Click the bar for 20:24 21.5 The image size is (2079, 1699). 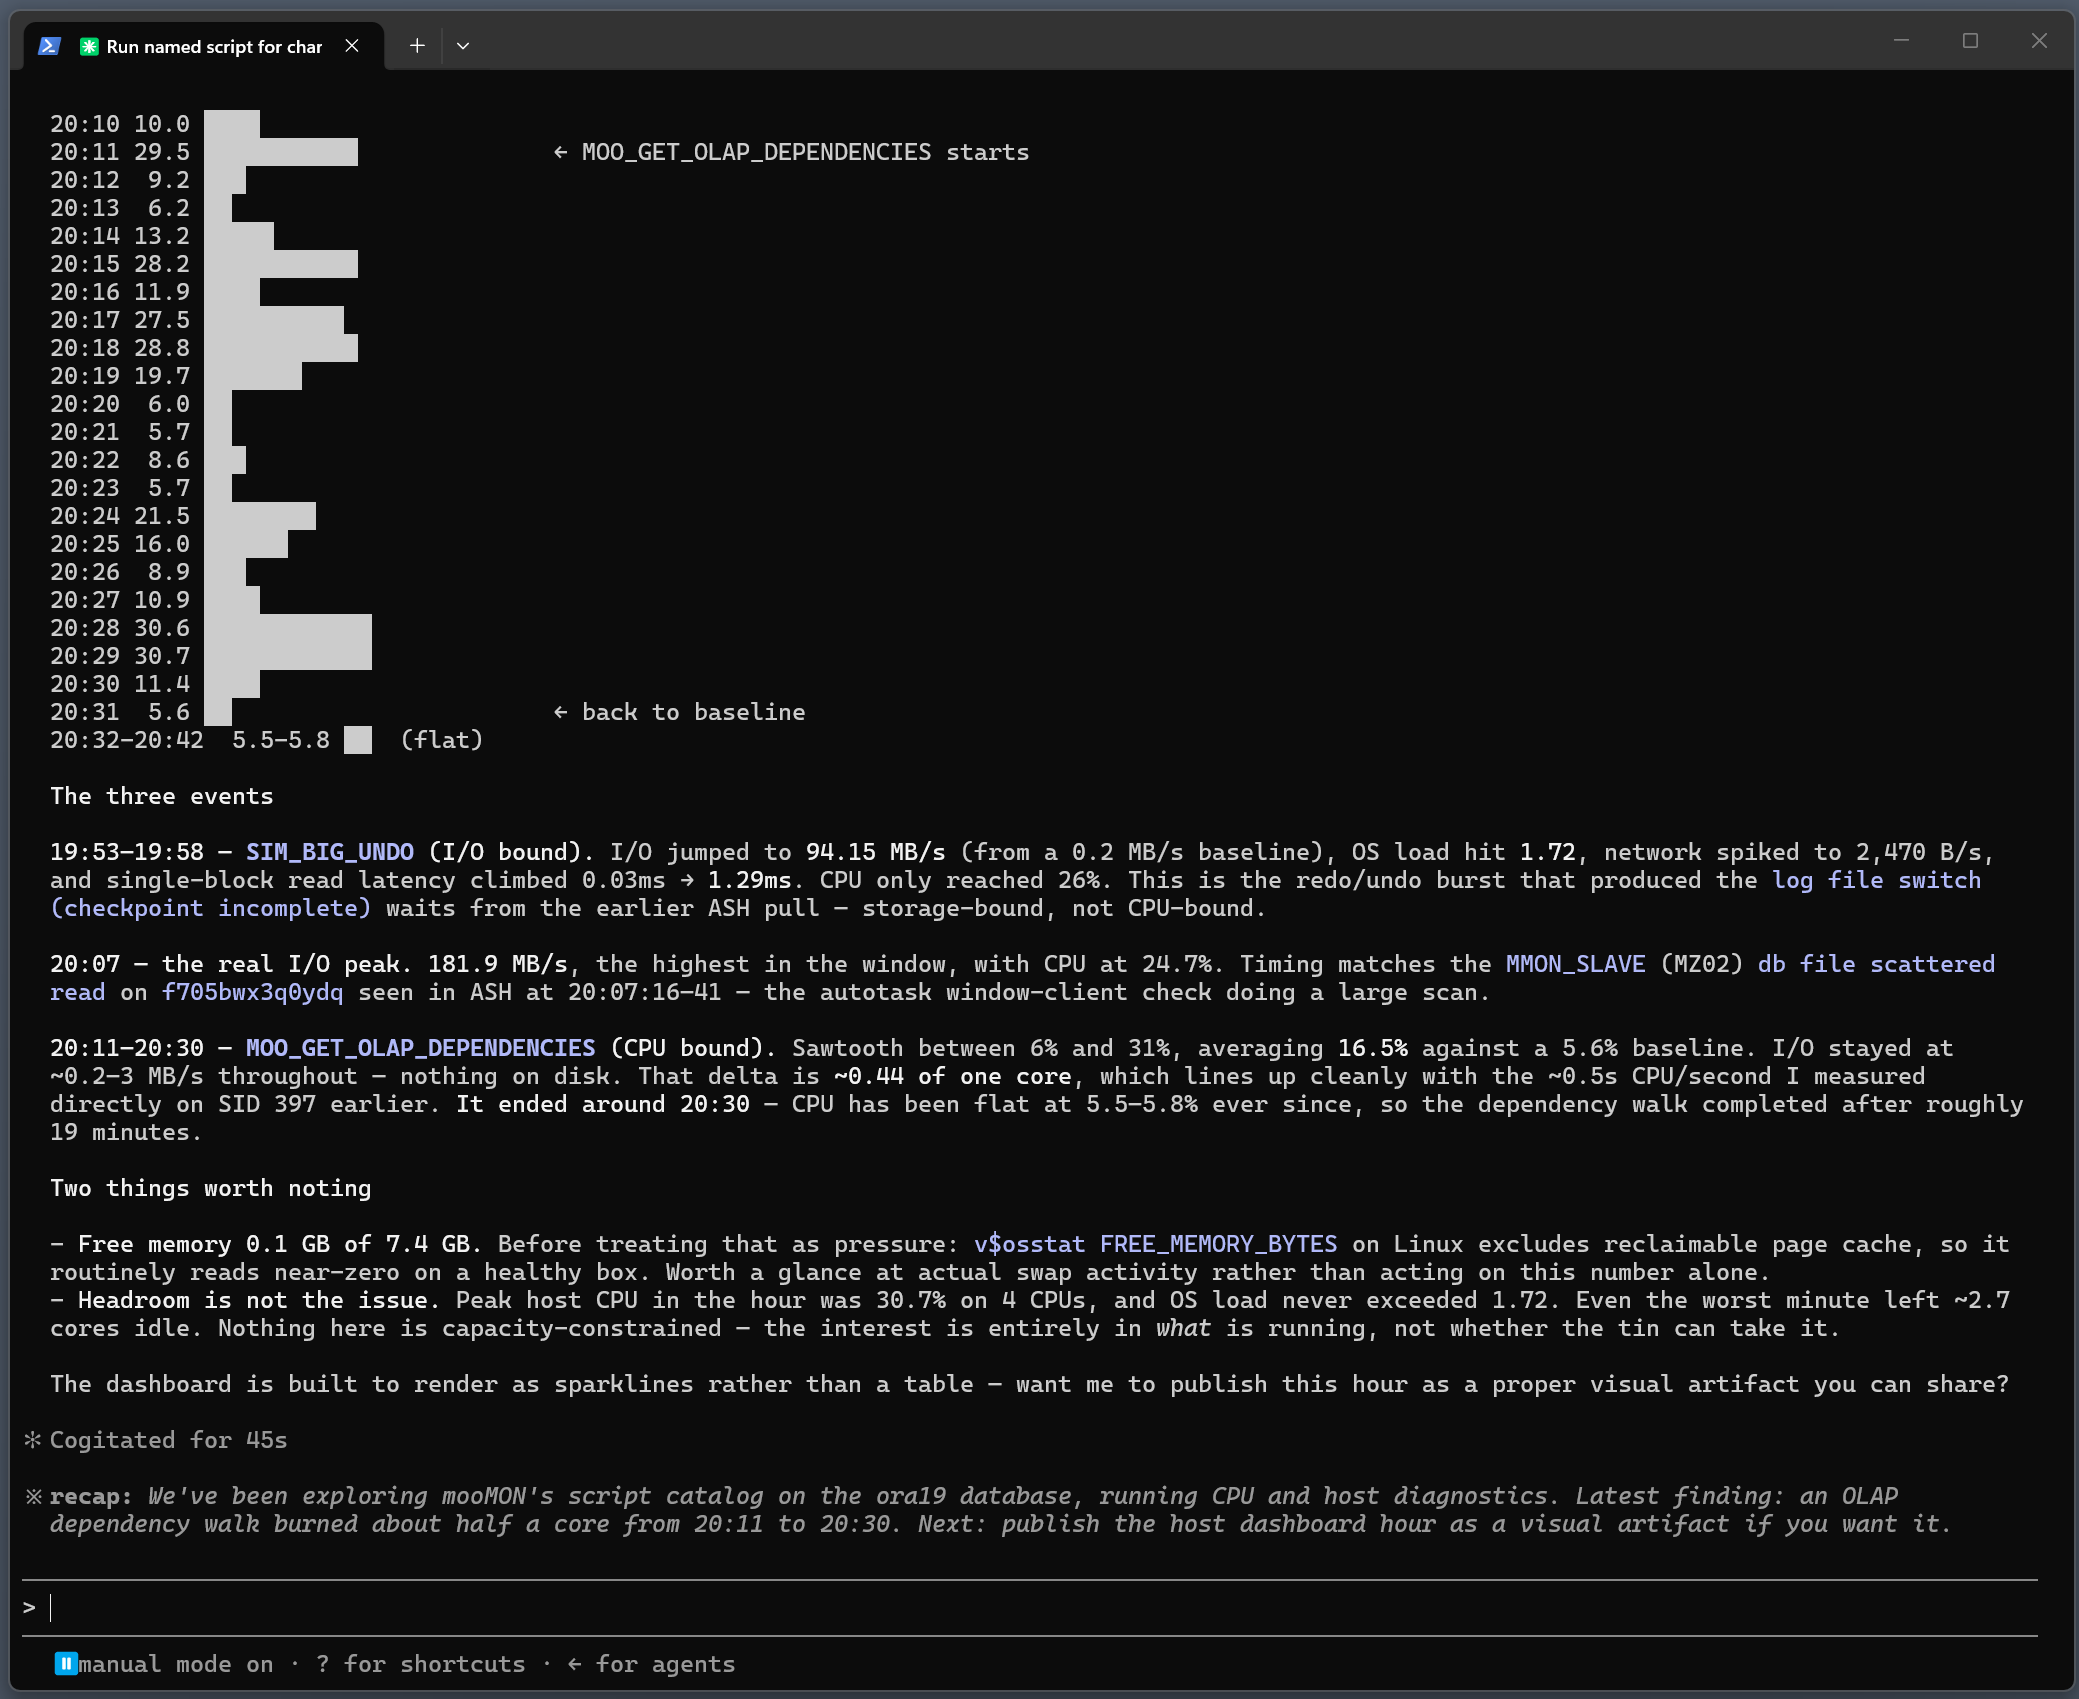pyautogui.click(x=260, y=516)
